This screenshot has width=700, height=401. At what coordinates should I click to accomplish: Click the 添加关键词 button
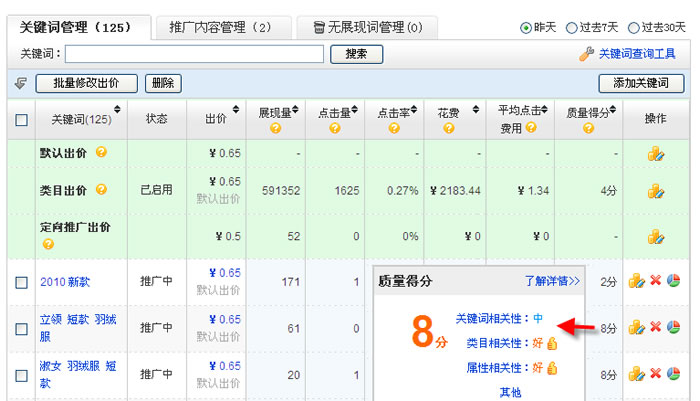click(640, 84)
